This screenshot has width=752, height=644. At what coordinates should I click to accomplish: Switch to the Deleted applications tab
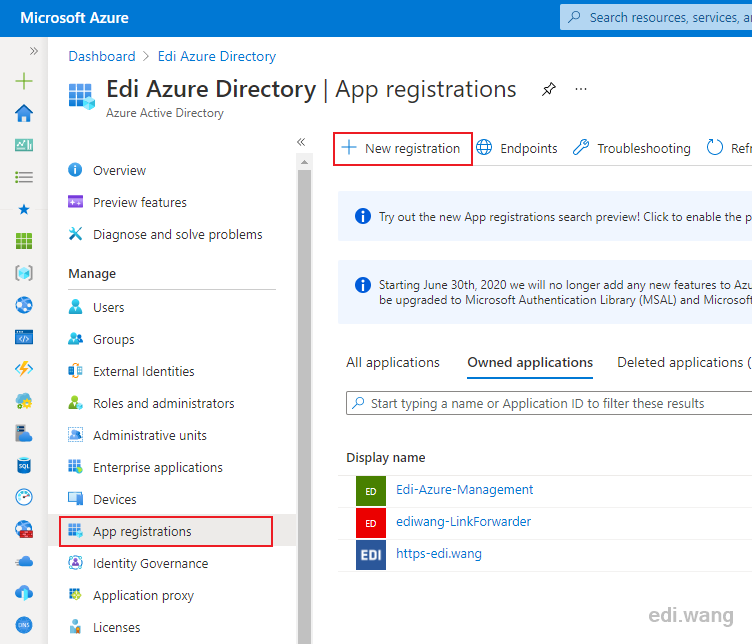tap(684, 363)
